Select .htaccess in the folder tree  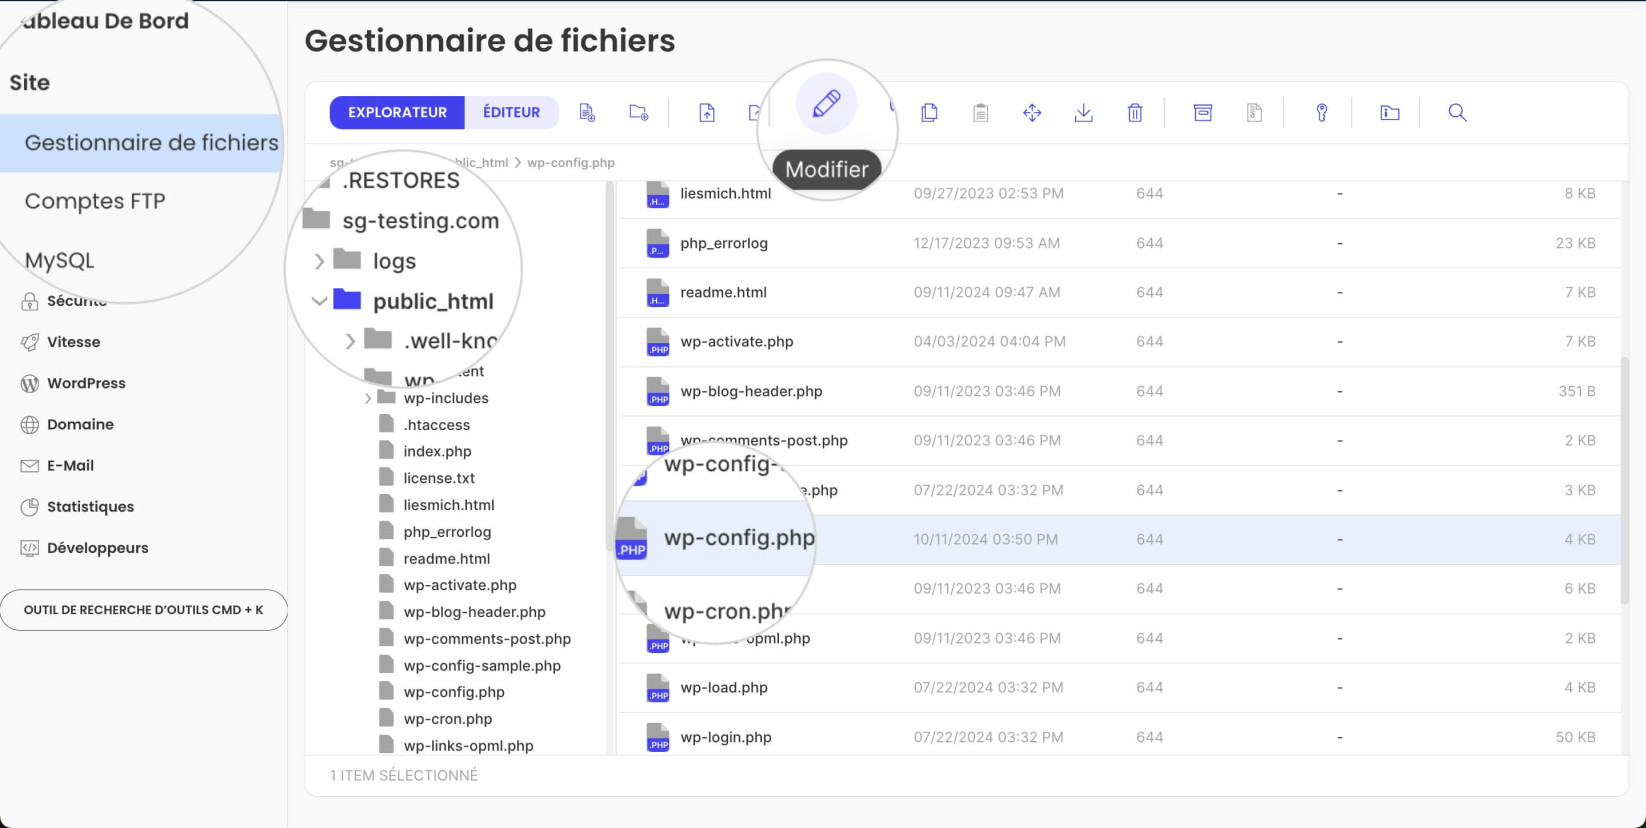coord(437,425)
